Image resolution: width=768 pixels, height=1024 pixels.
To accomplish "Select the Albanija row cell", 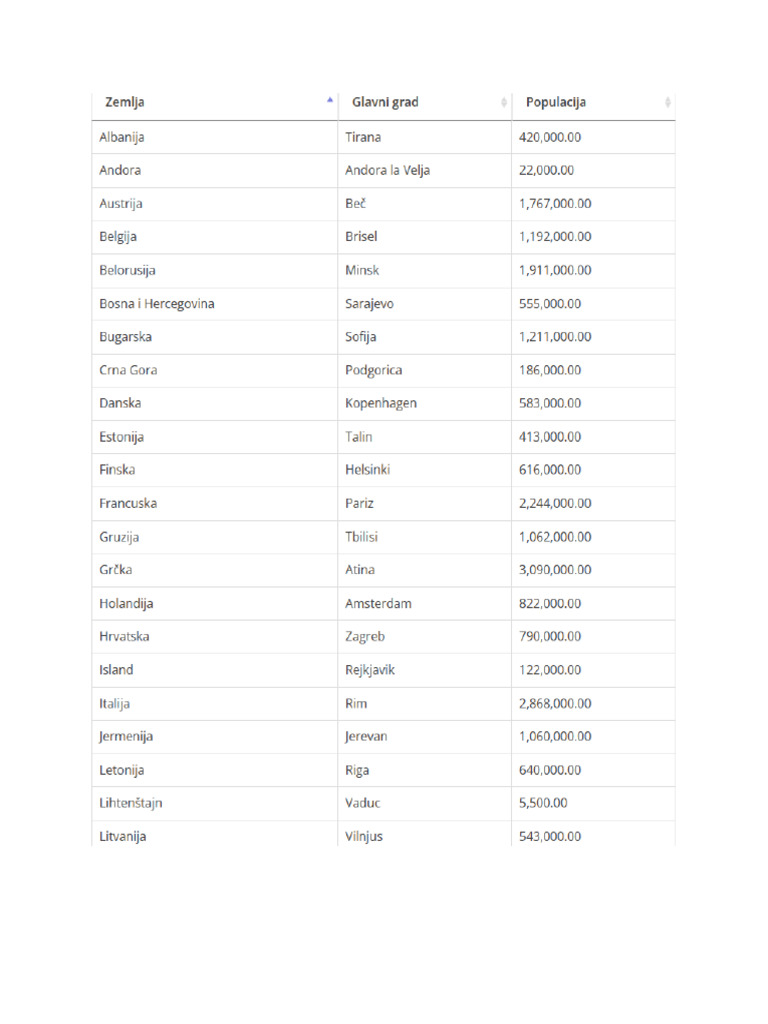I will 122,137.
